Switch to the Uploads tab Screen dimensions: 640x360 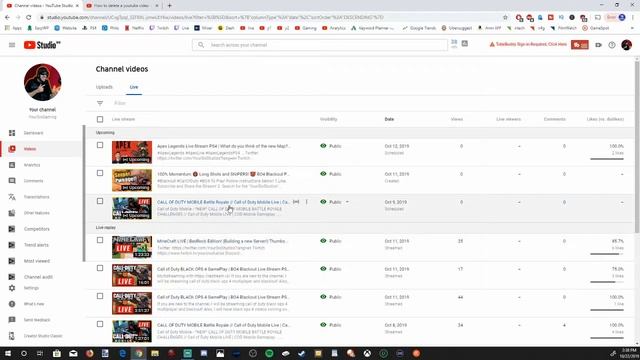pos(104,87)
